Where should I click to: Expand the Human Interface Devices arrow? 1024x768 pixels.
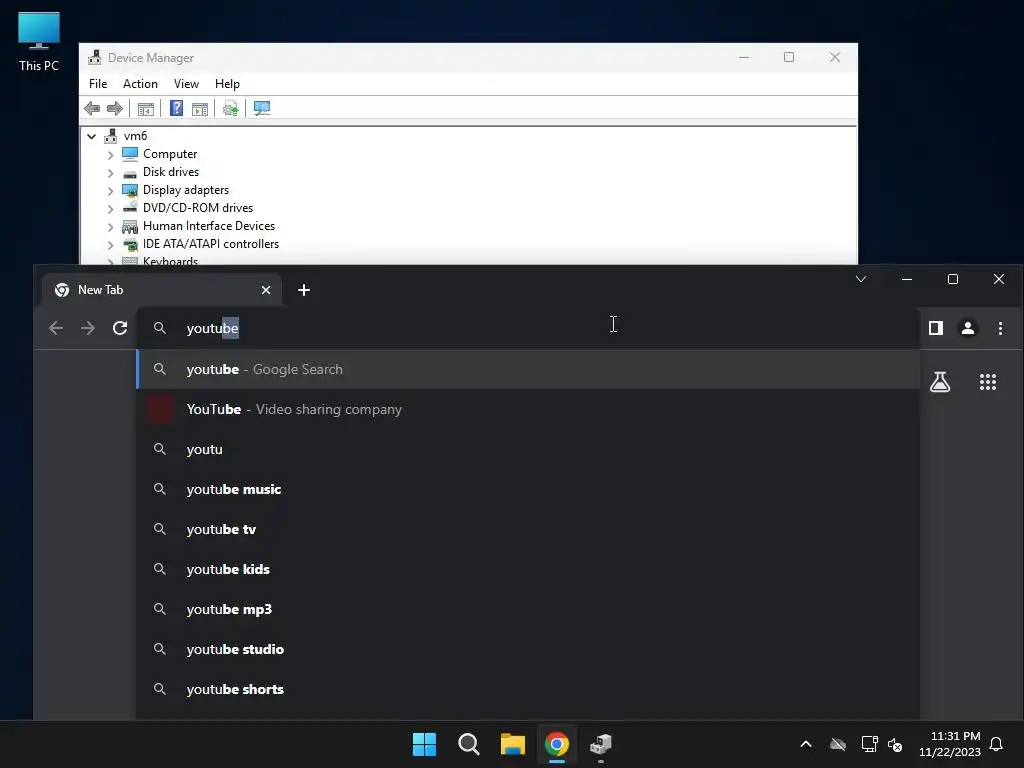tap(110, 227)
